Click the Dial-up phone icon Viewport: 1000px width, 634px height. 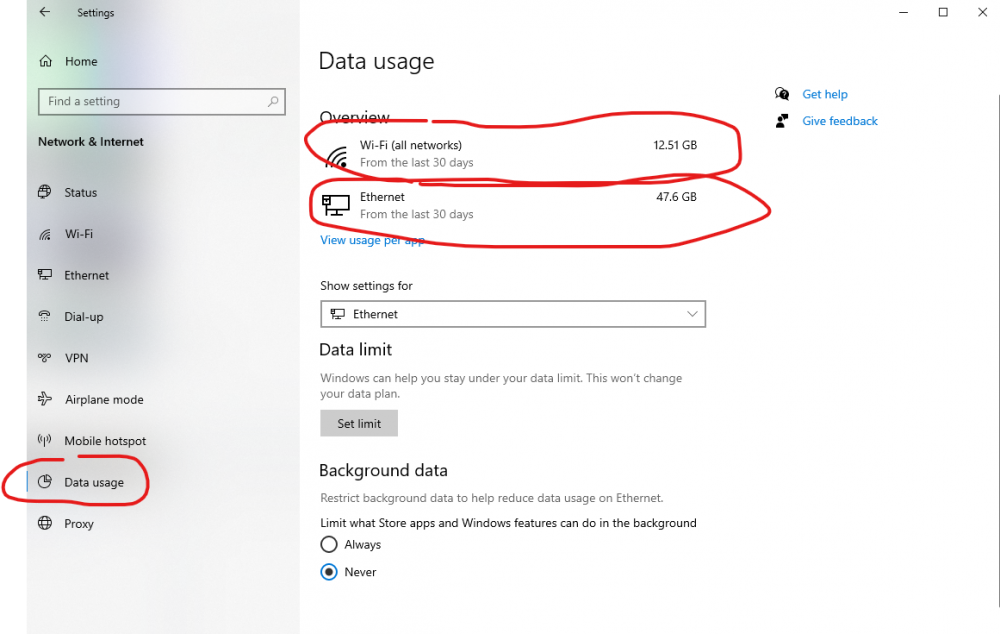pos(45,316)
